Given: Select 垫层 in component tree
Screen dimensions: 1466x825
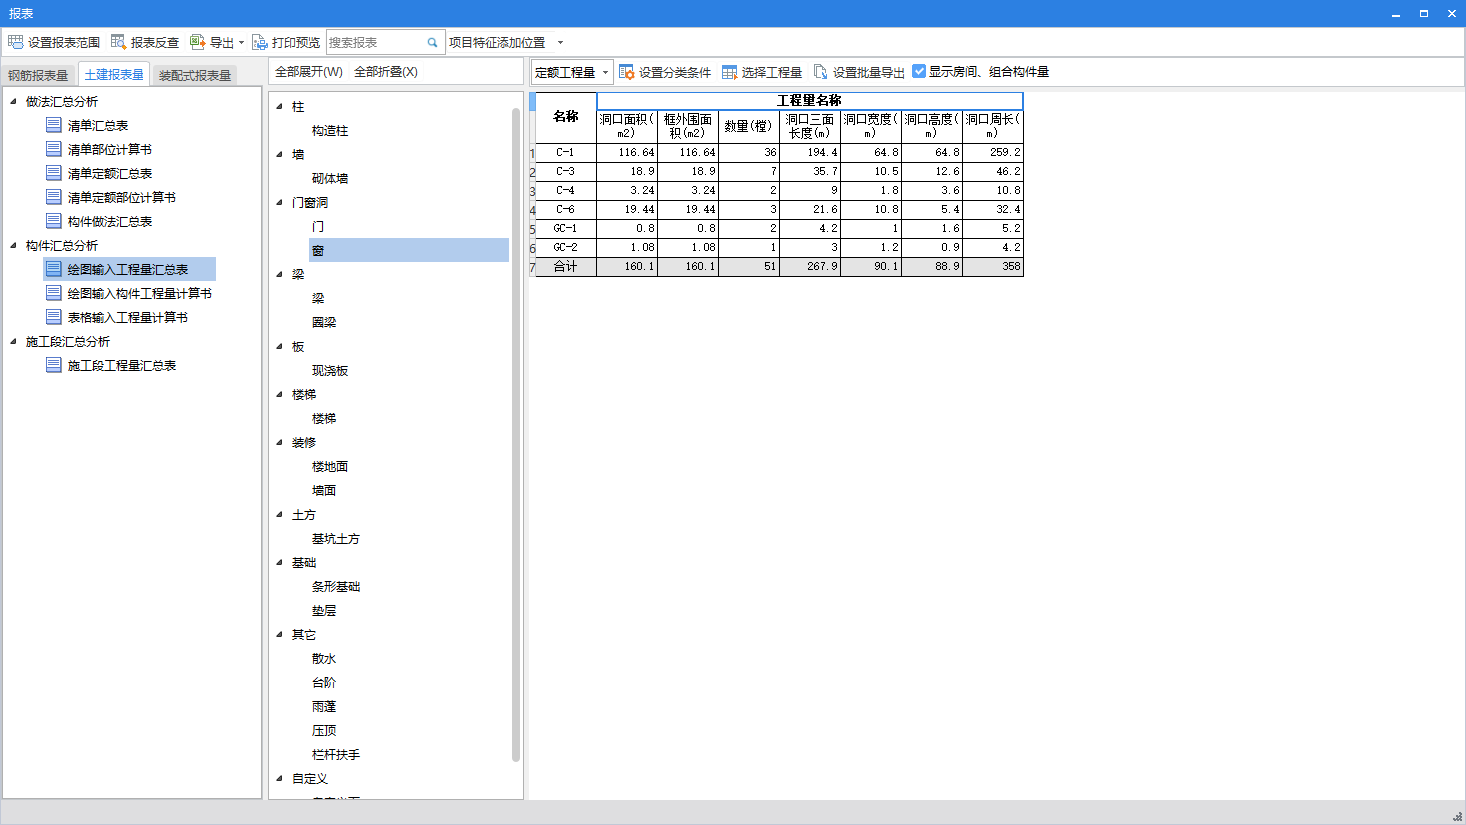Looking at the screenshot, I should (x=324, y=610).
